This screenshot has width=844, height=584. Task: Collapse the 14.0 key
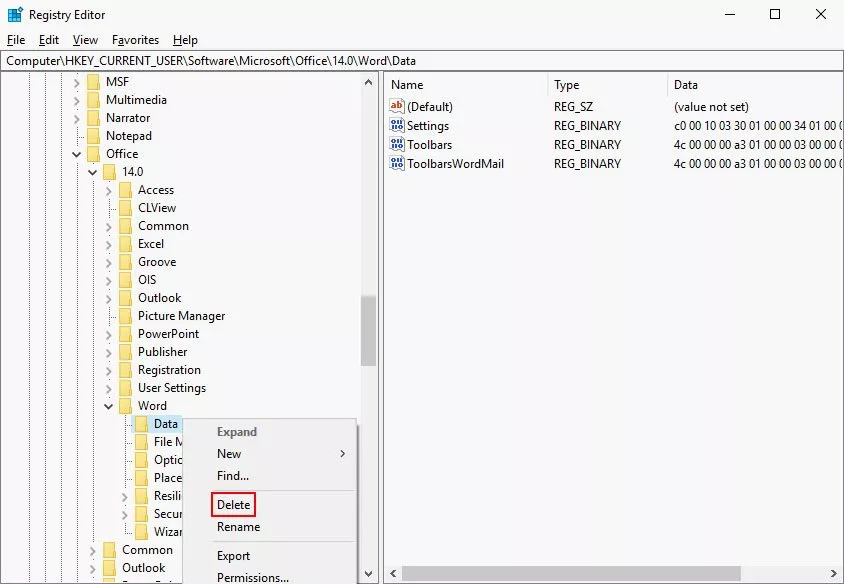93,172
